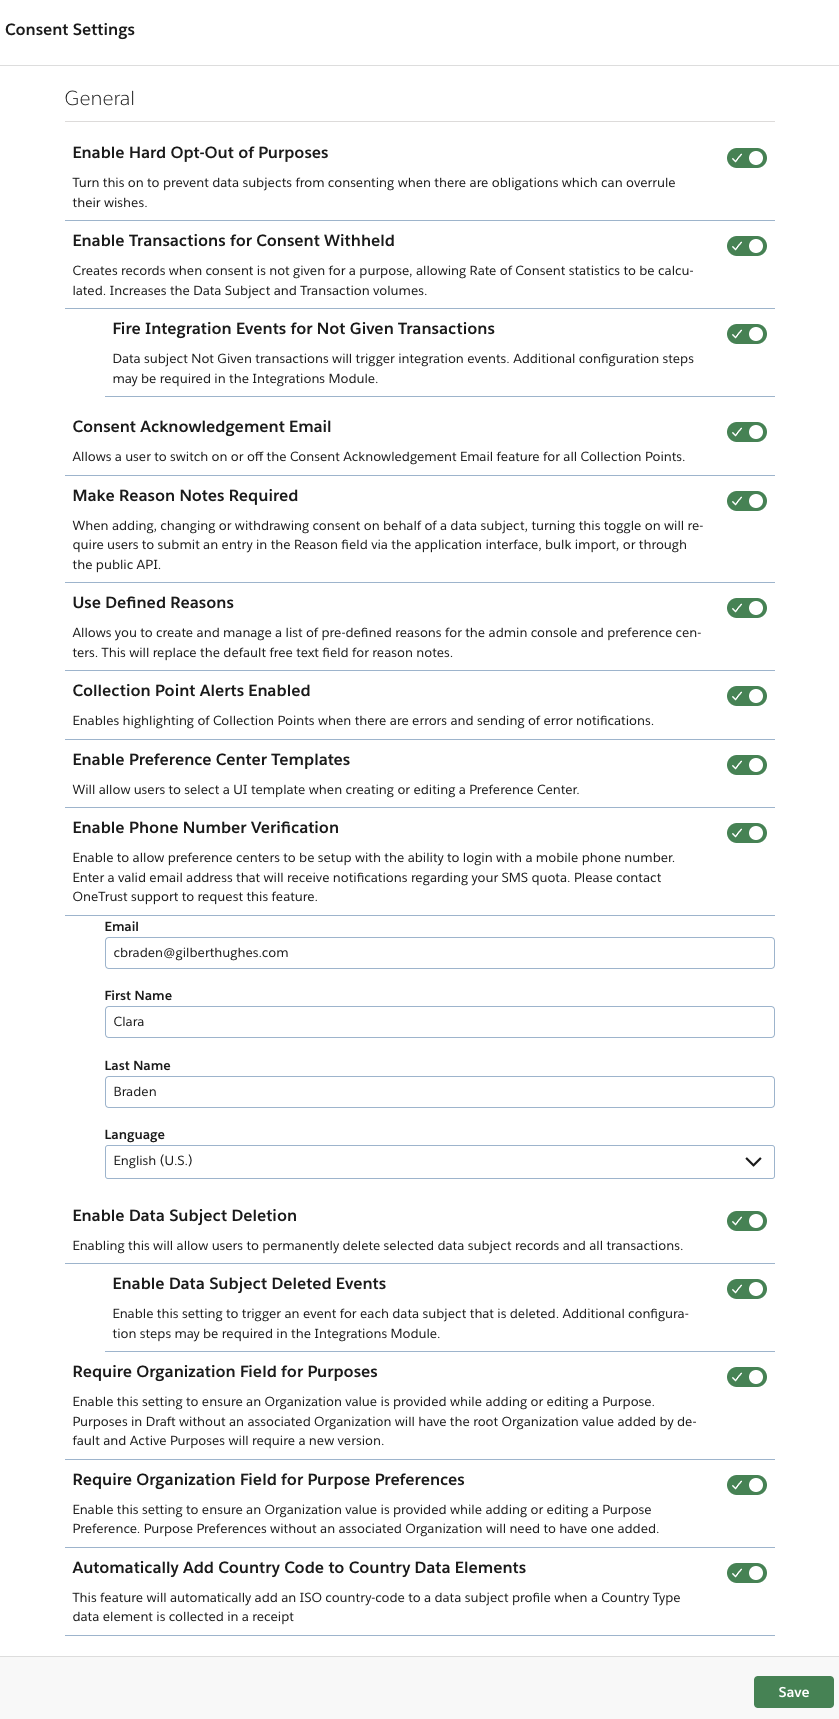Disable Require Organization Field for Purposes

click(745, 1377)
